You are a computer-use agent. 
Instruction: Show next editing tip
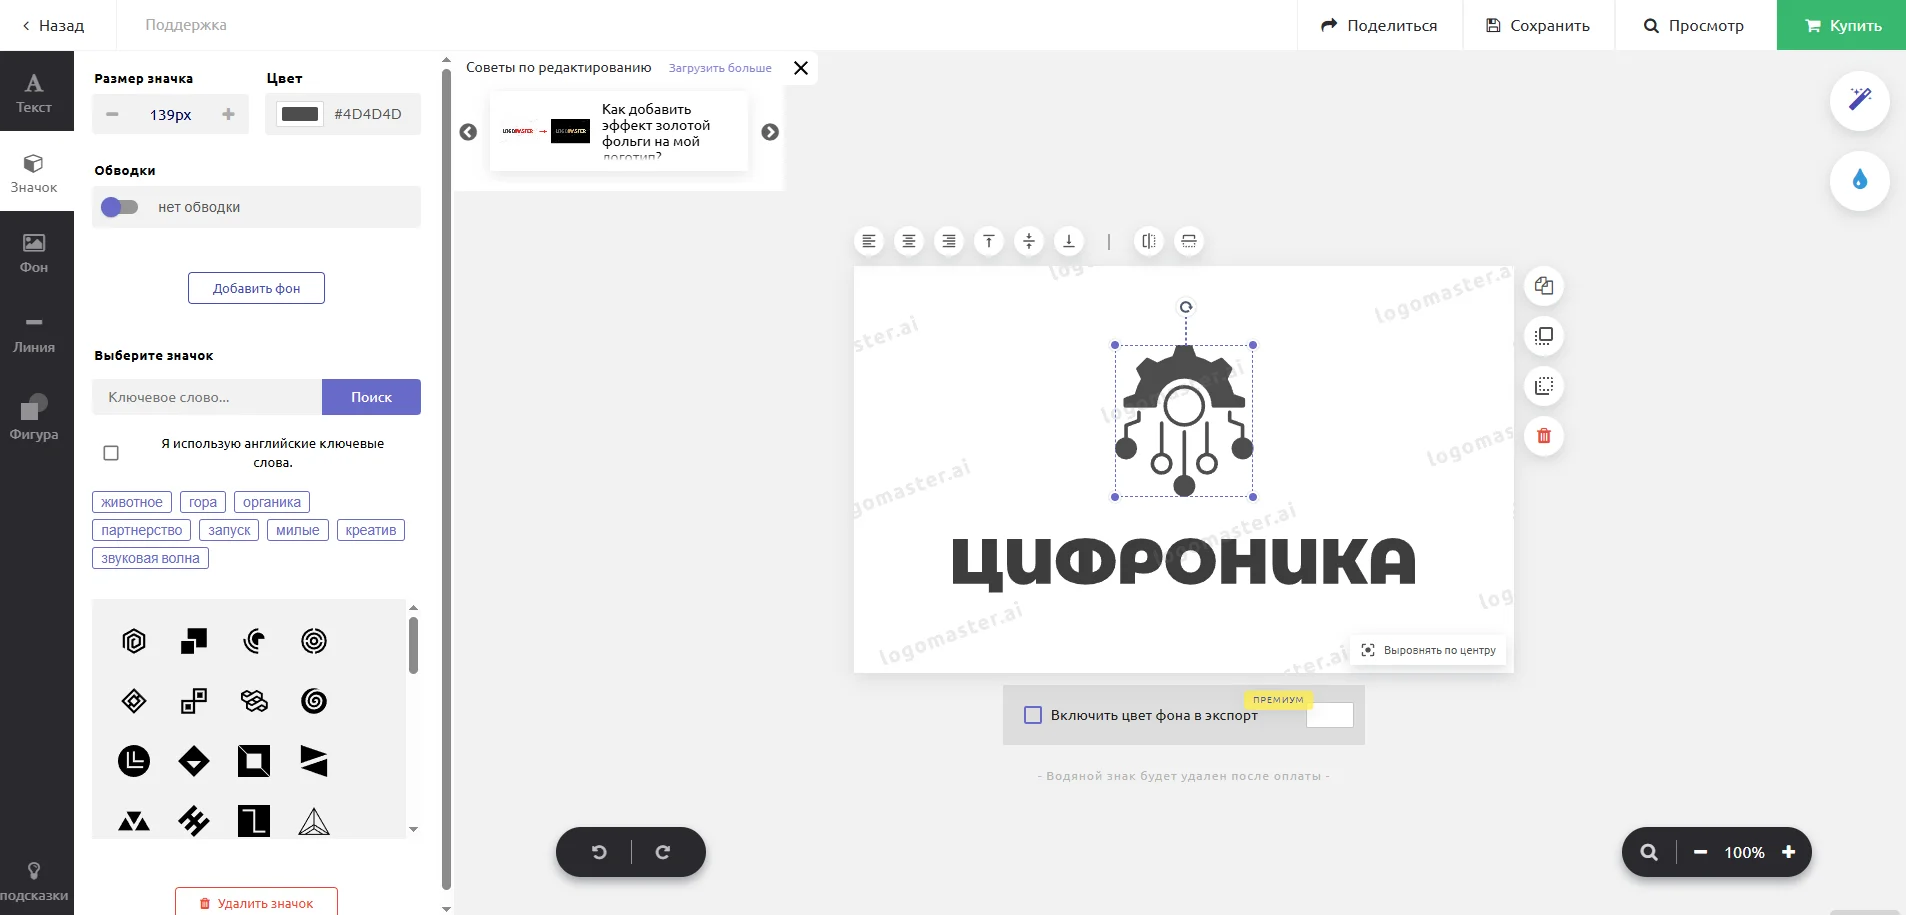[770, 132]
